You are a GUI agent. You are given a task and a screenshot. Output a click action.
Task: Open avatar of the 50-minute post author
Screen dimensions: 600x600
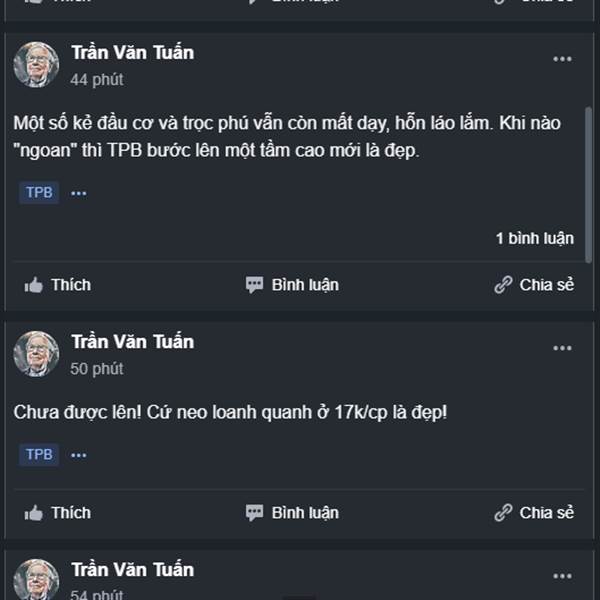pyautogui.click(x=36, y=354)
